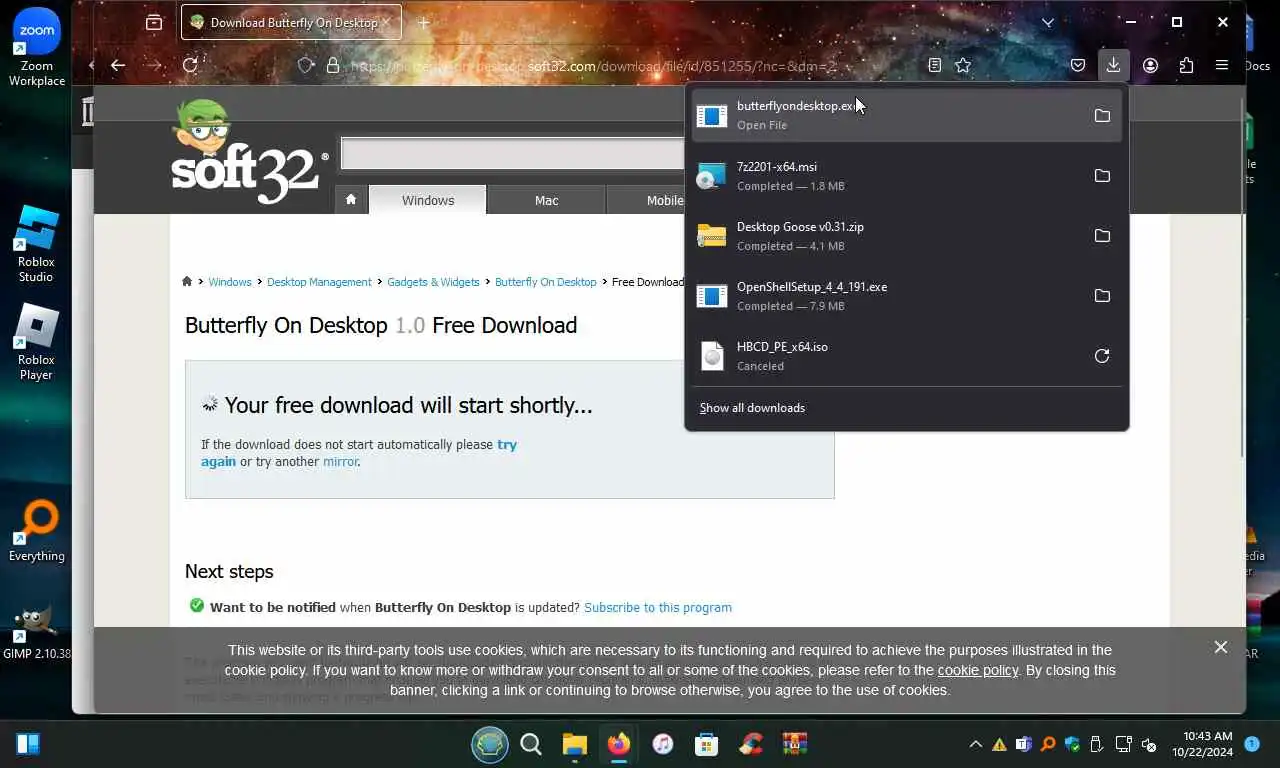
Task: Click the site security padlock icon
Action: (x=334, y=65)
